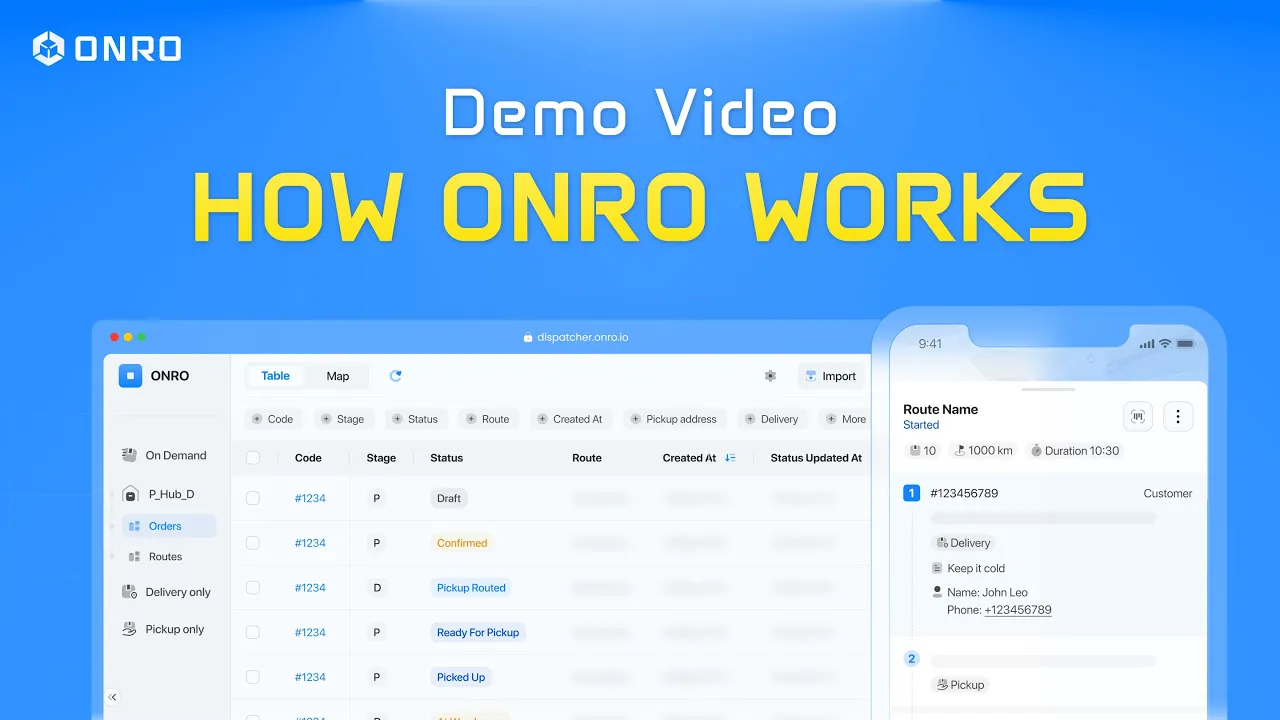Image resolution: width=1280 pixels, height=720 pixels.
Task: Open order #1234 in Picked Up row
Action: pyautogui.click(x=310, y=677)
